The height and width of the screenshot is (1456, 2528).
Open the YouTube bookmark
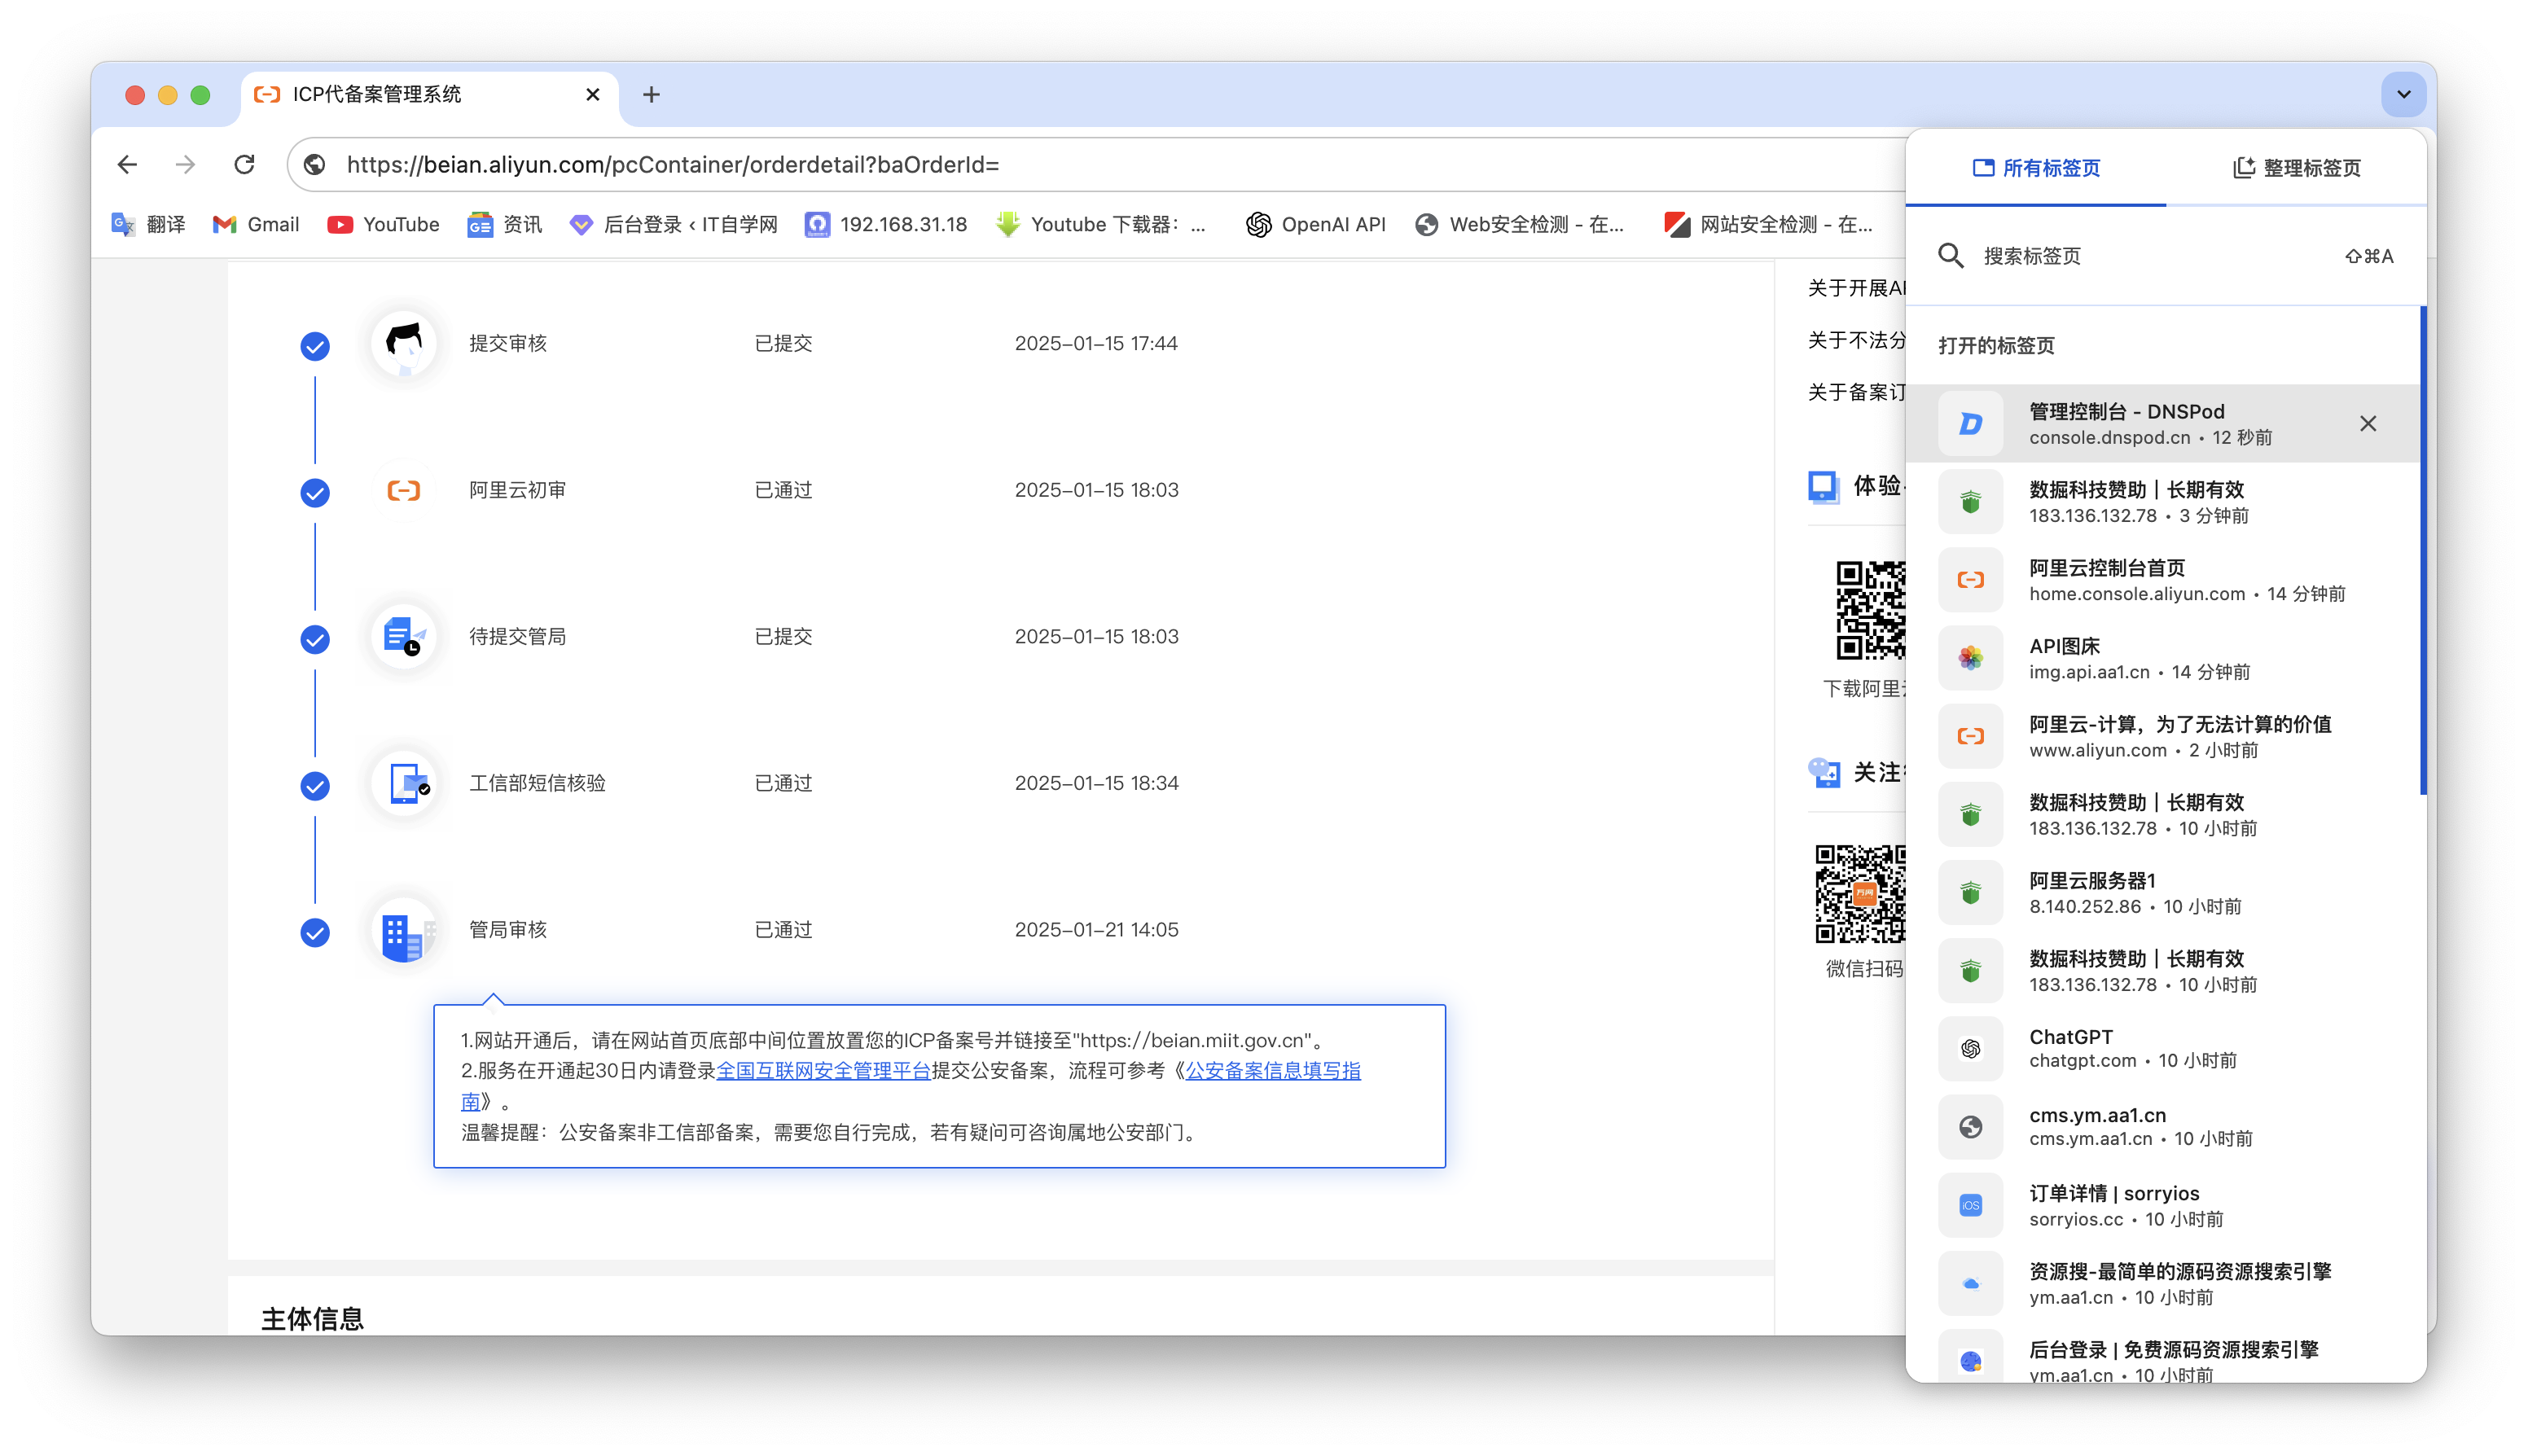point(383,224)
